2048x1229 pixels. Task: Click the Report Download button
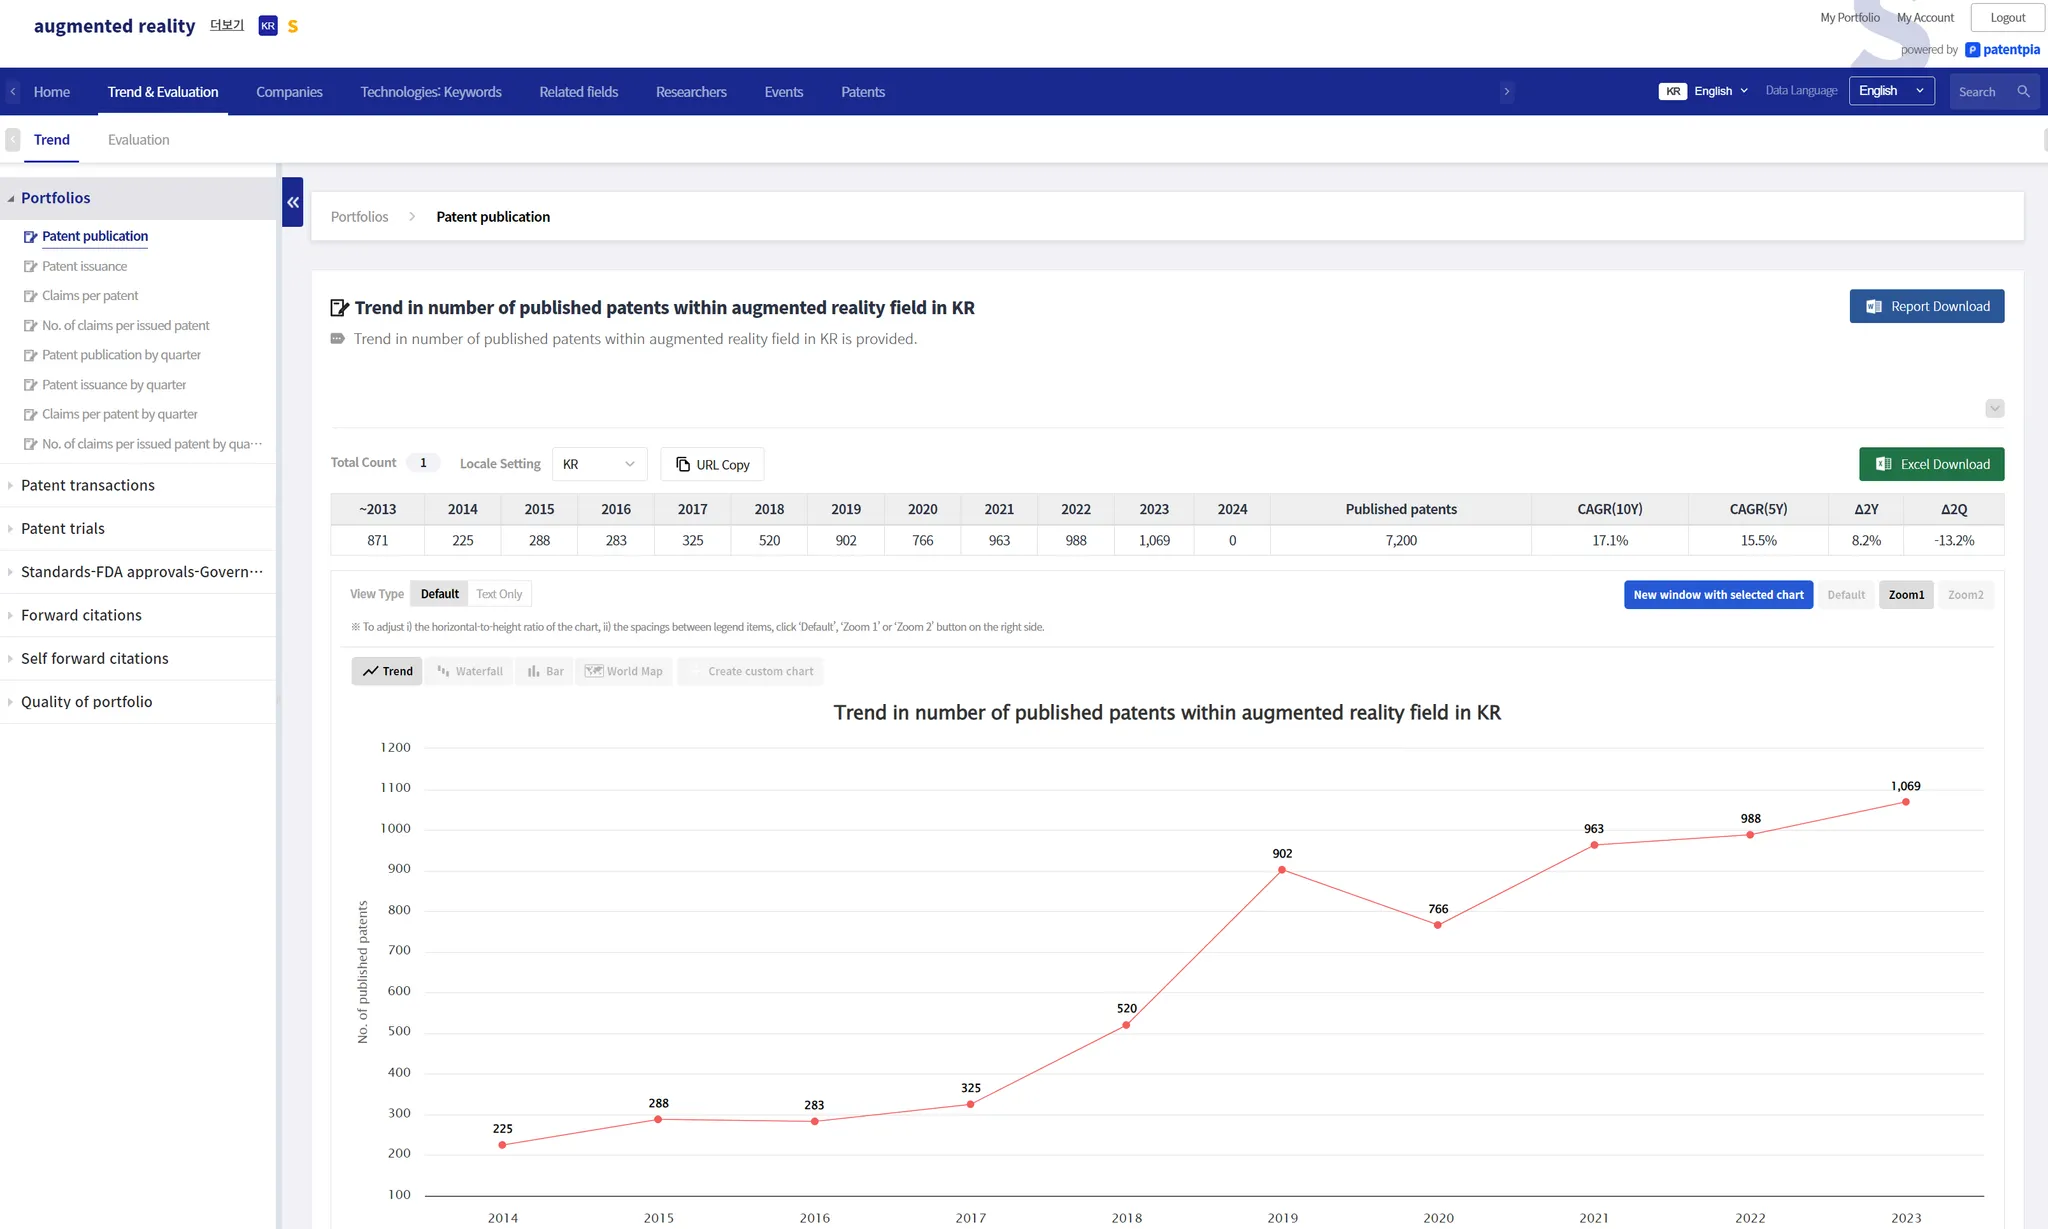click(x=1926, y=306)
